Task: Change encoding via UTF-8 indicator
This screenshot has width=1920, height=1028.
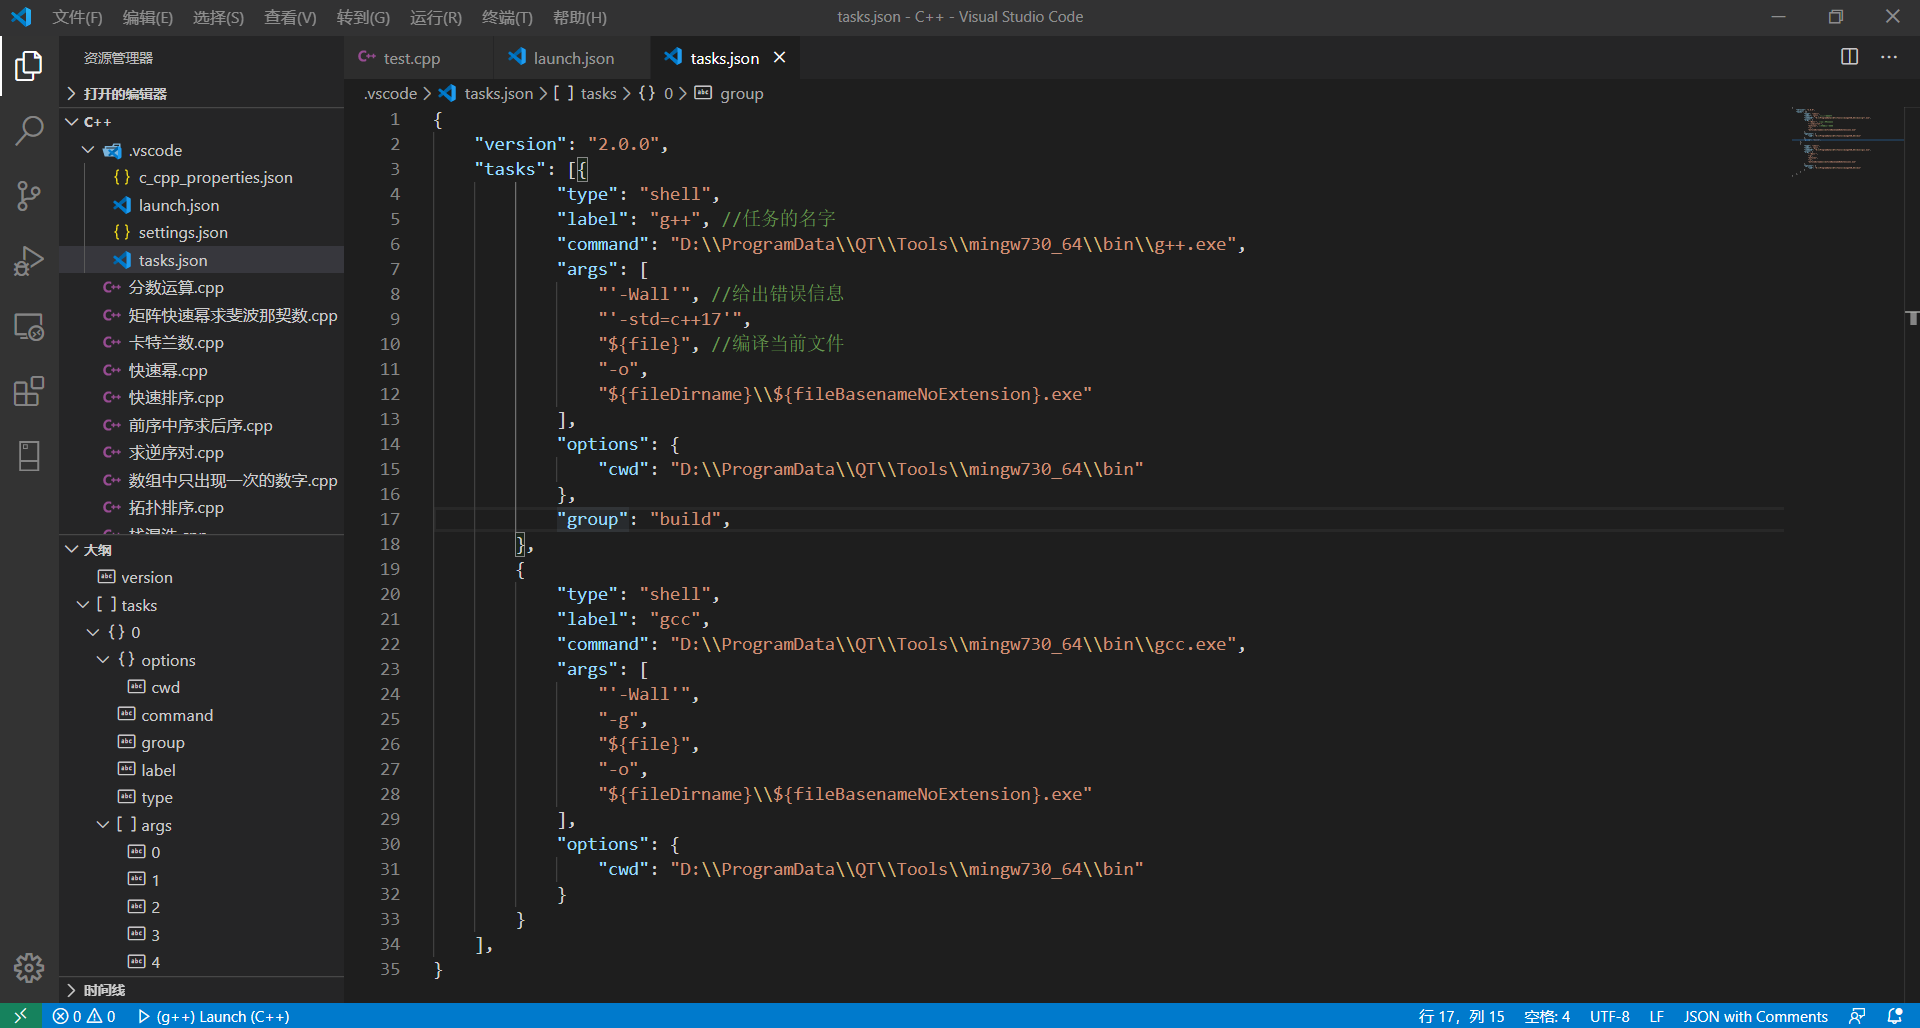Action: (1610, 1016)
